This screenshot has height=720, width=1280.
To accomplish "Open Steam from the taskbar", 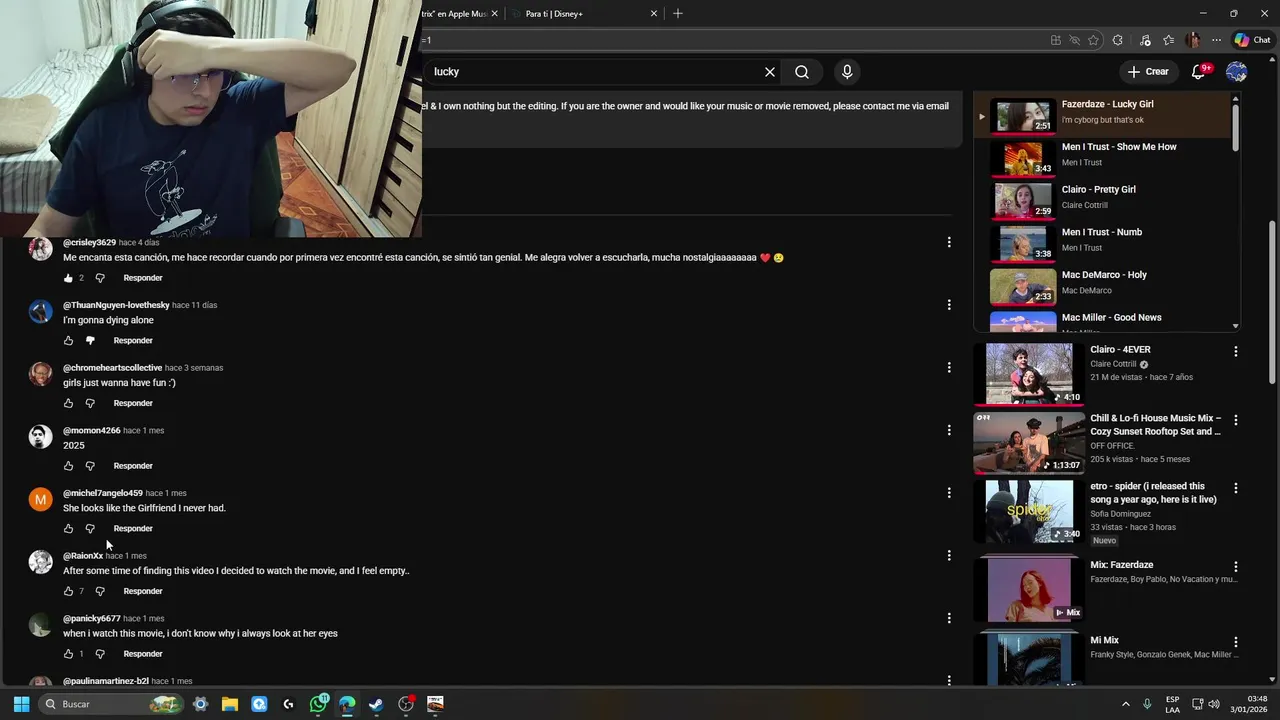I will click(x=376, y=704).
